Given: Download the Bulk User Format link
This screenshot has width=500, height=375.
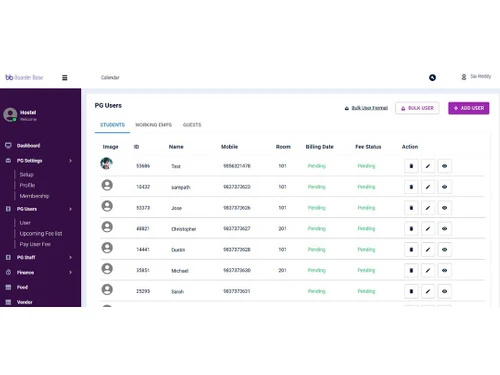Looking at the screenshot, I should pyautogui.click(x=366, y=108).
